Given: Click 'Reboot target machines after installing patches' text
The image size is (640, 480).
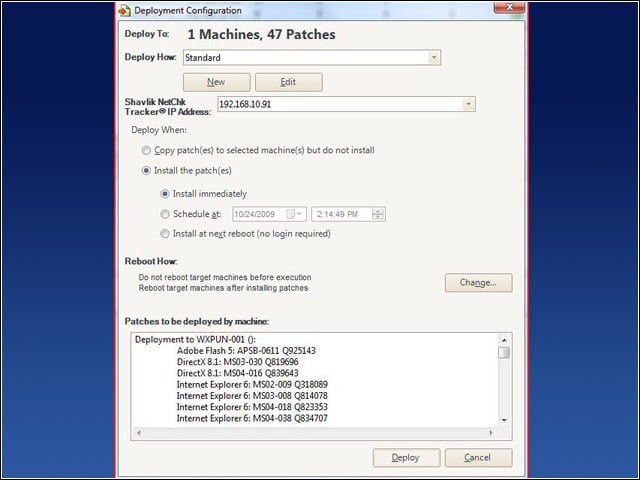Looking at the screenshot, I should click(x=223, y=288).
